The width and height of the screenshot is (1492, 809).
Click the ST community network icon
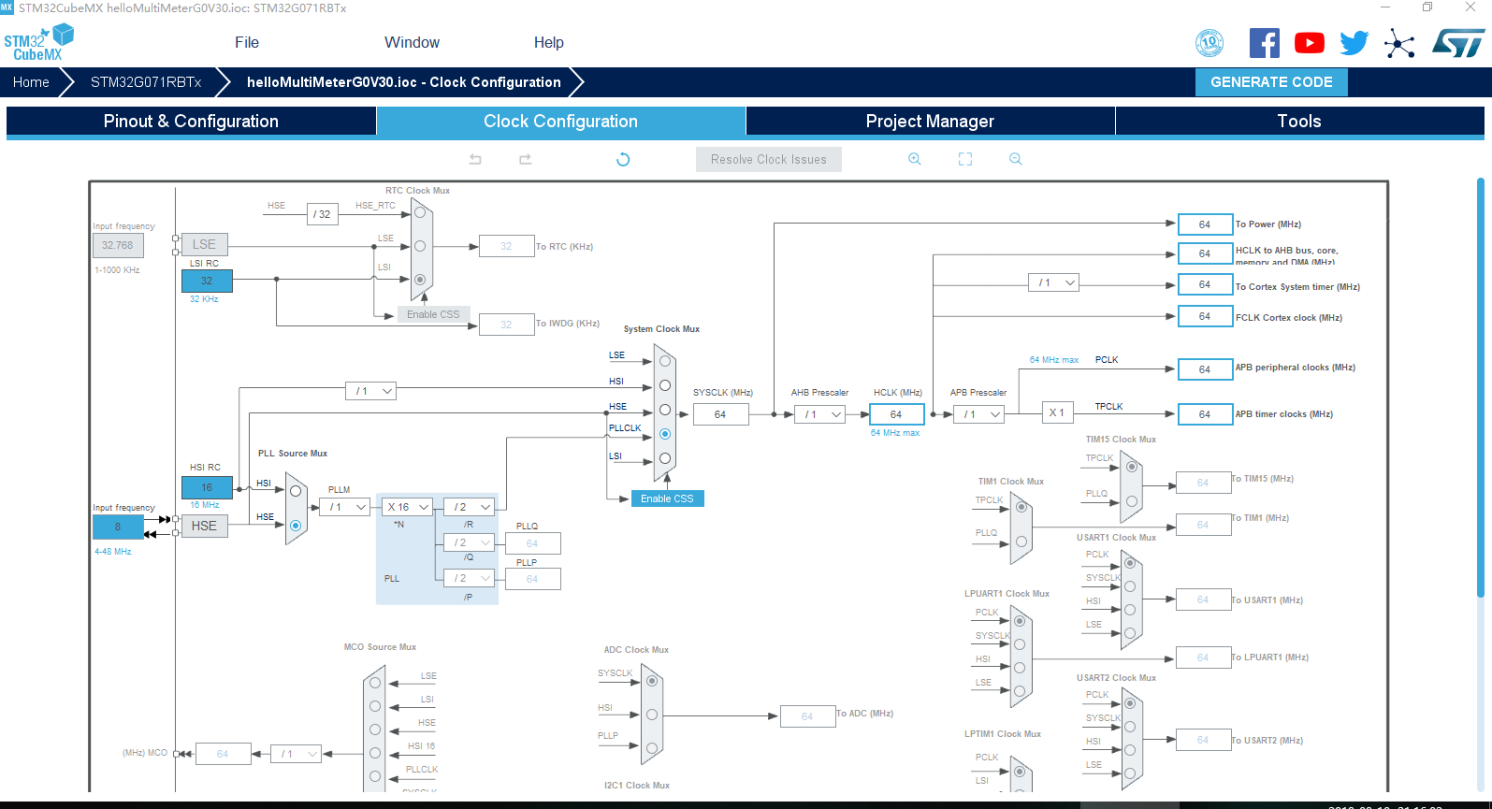(x=1399, y=42)
